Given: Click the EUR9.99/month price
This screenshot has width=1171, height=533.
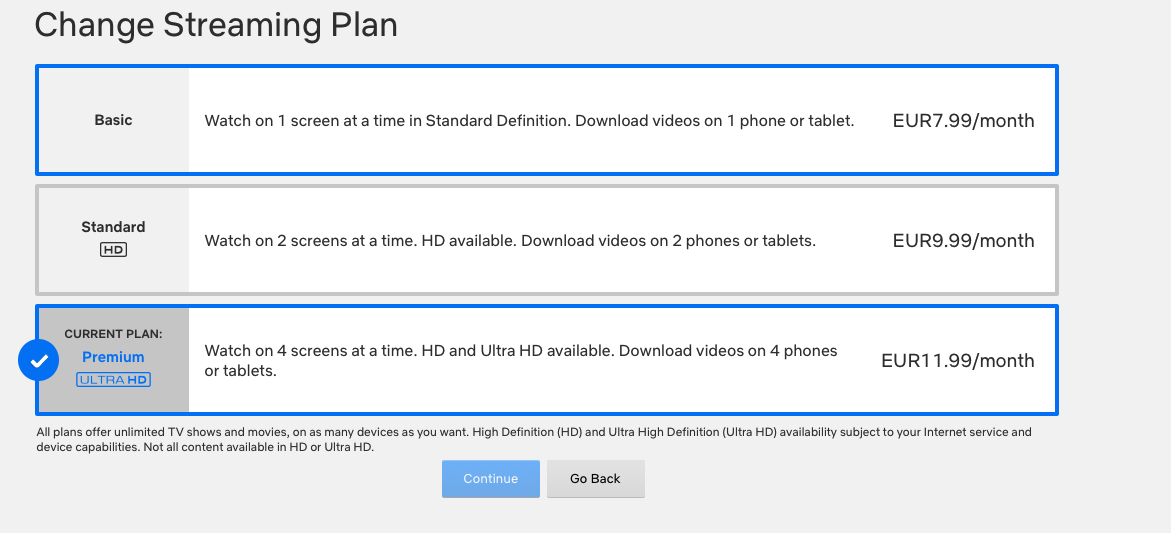Looking at the screenshot, I should coord(963,241).
